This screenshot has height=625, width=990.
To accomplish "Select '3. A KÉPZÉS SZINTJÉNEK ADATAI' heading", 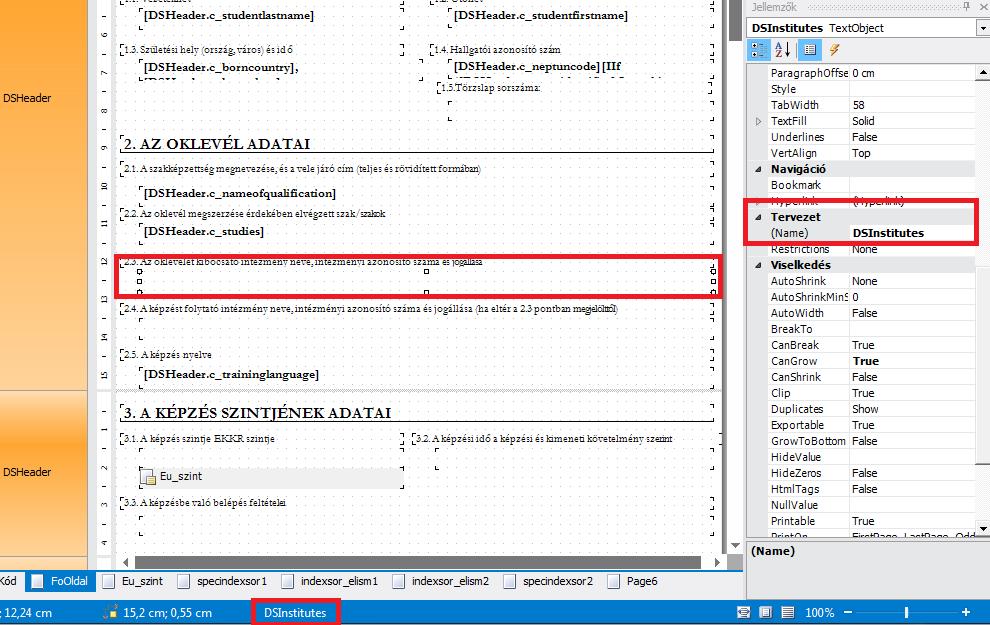I will (257, 413).
